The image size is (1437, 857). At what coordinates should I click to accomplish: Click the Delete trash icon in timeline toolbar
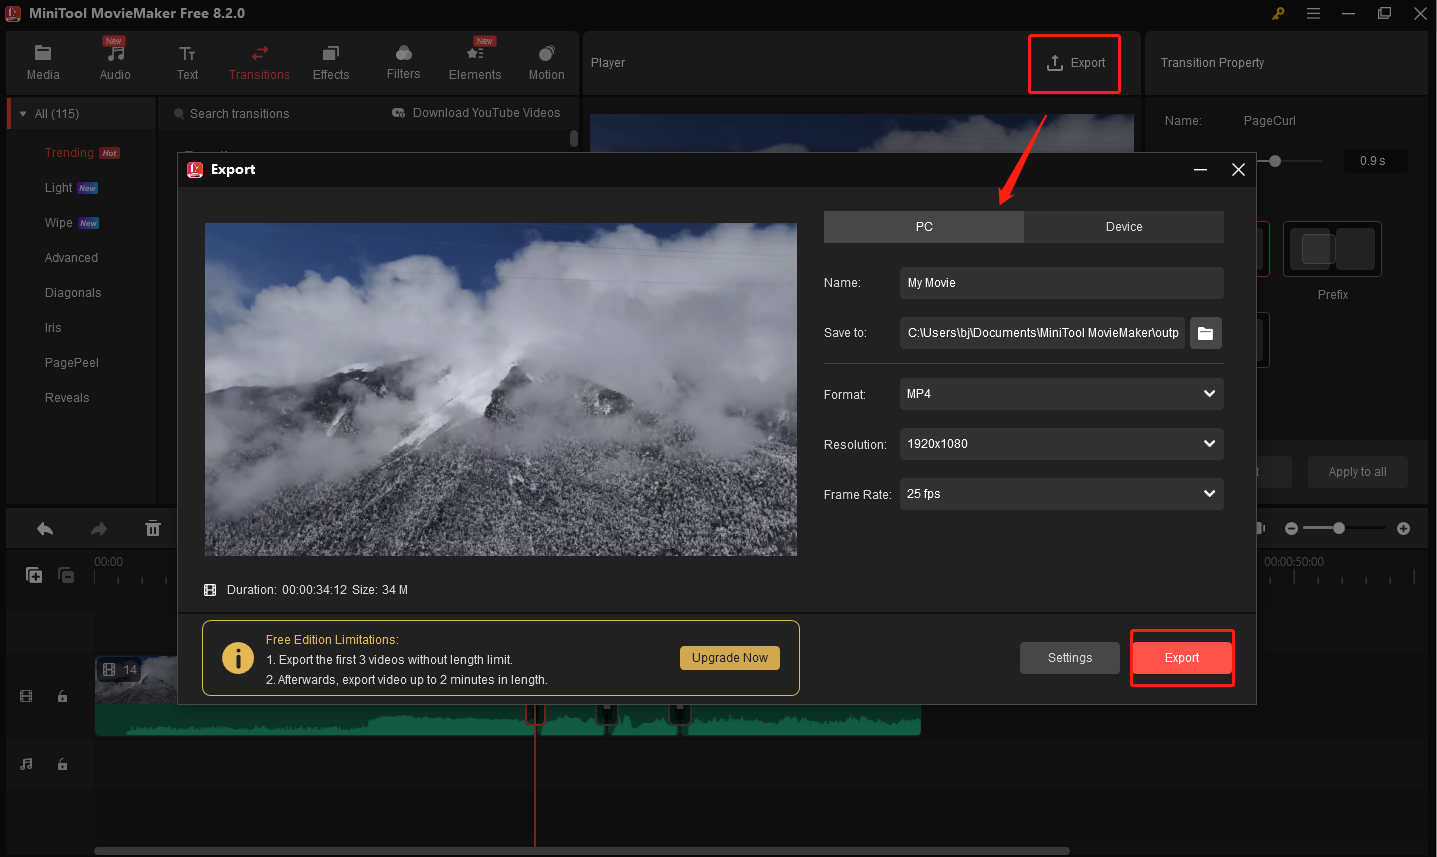(x=153, y=529)
